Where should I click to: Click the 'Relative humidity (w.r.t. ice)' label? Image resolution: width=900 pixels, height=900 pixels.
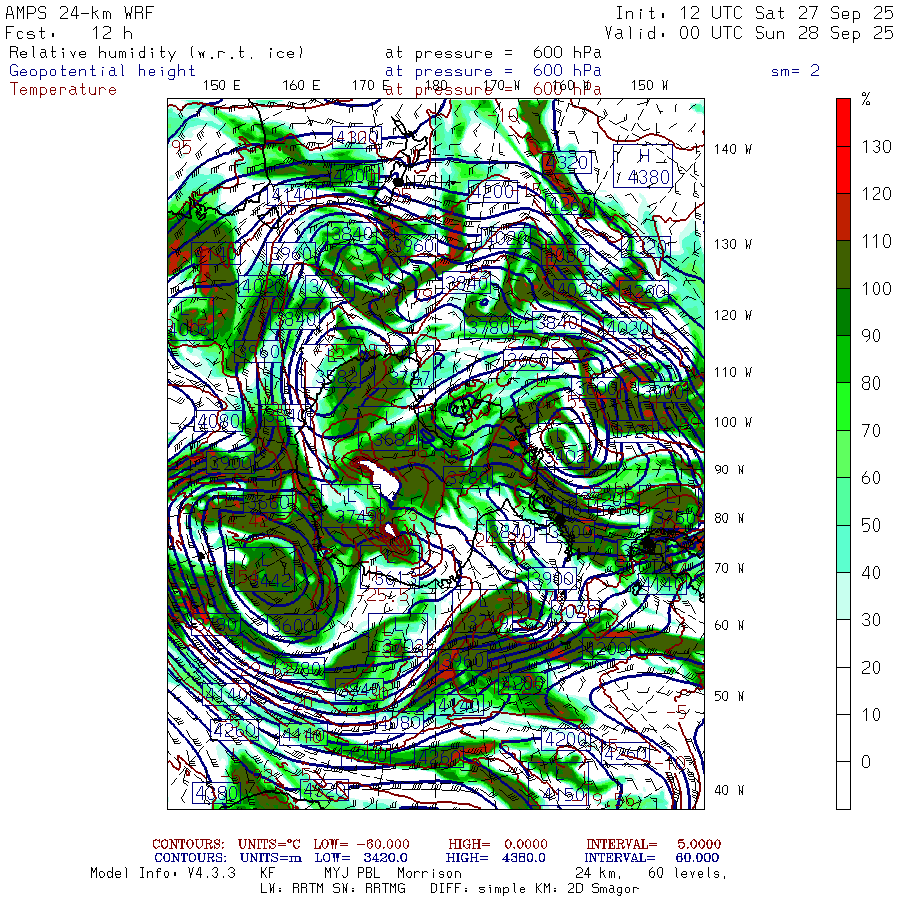pos(156,53)
